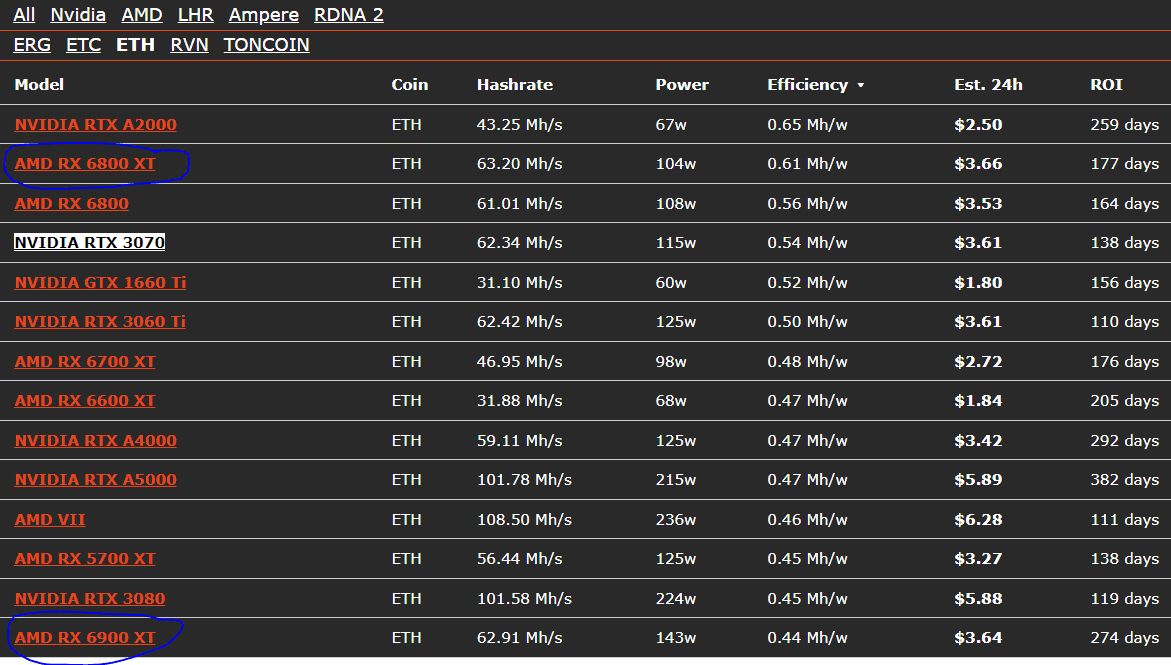The image size is (1171, 665).
Task: View NVIDIA GTX 1660 Ti details
Action: coord(100,283)
